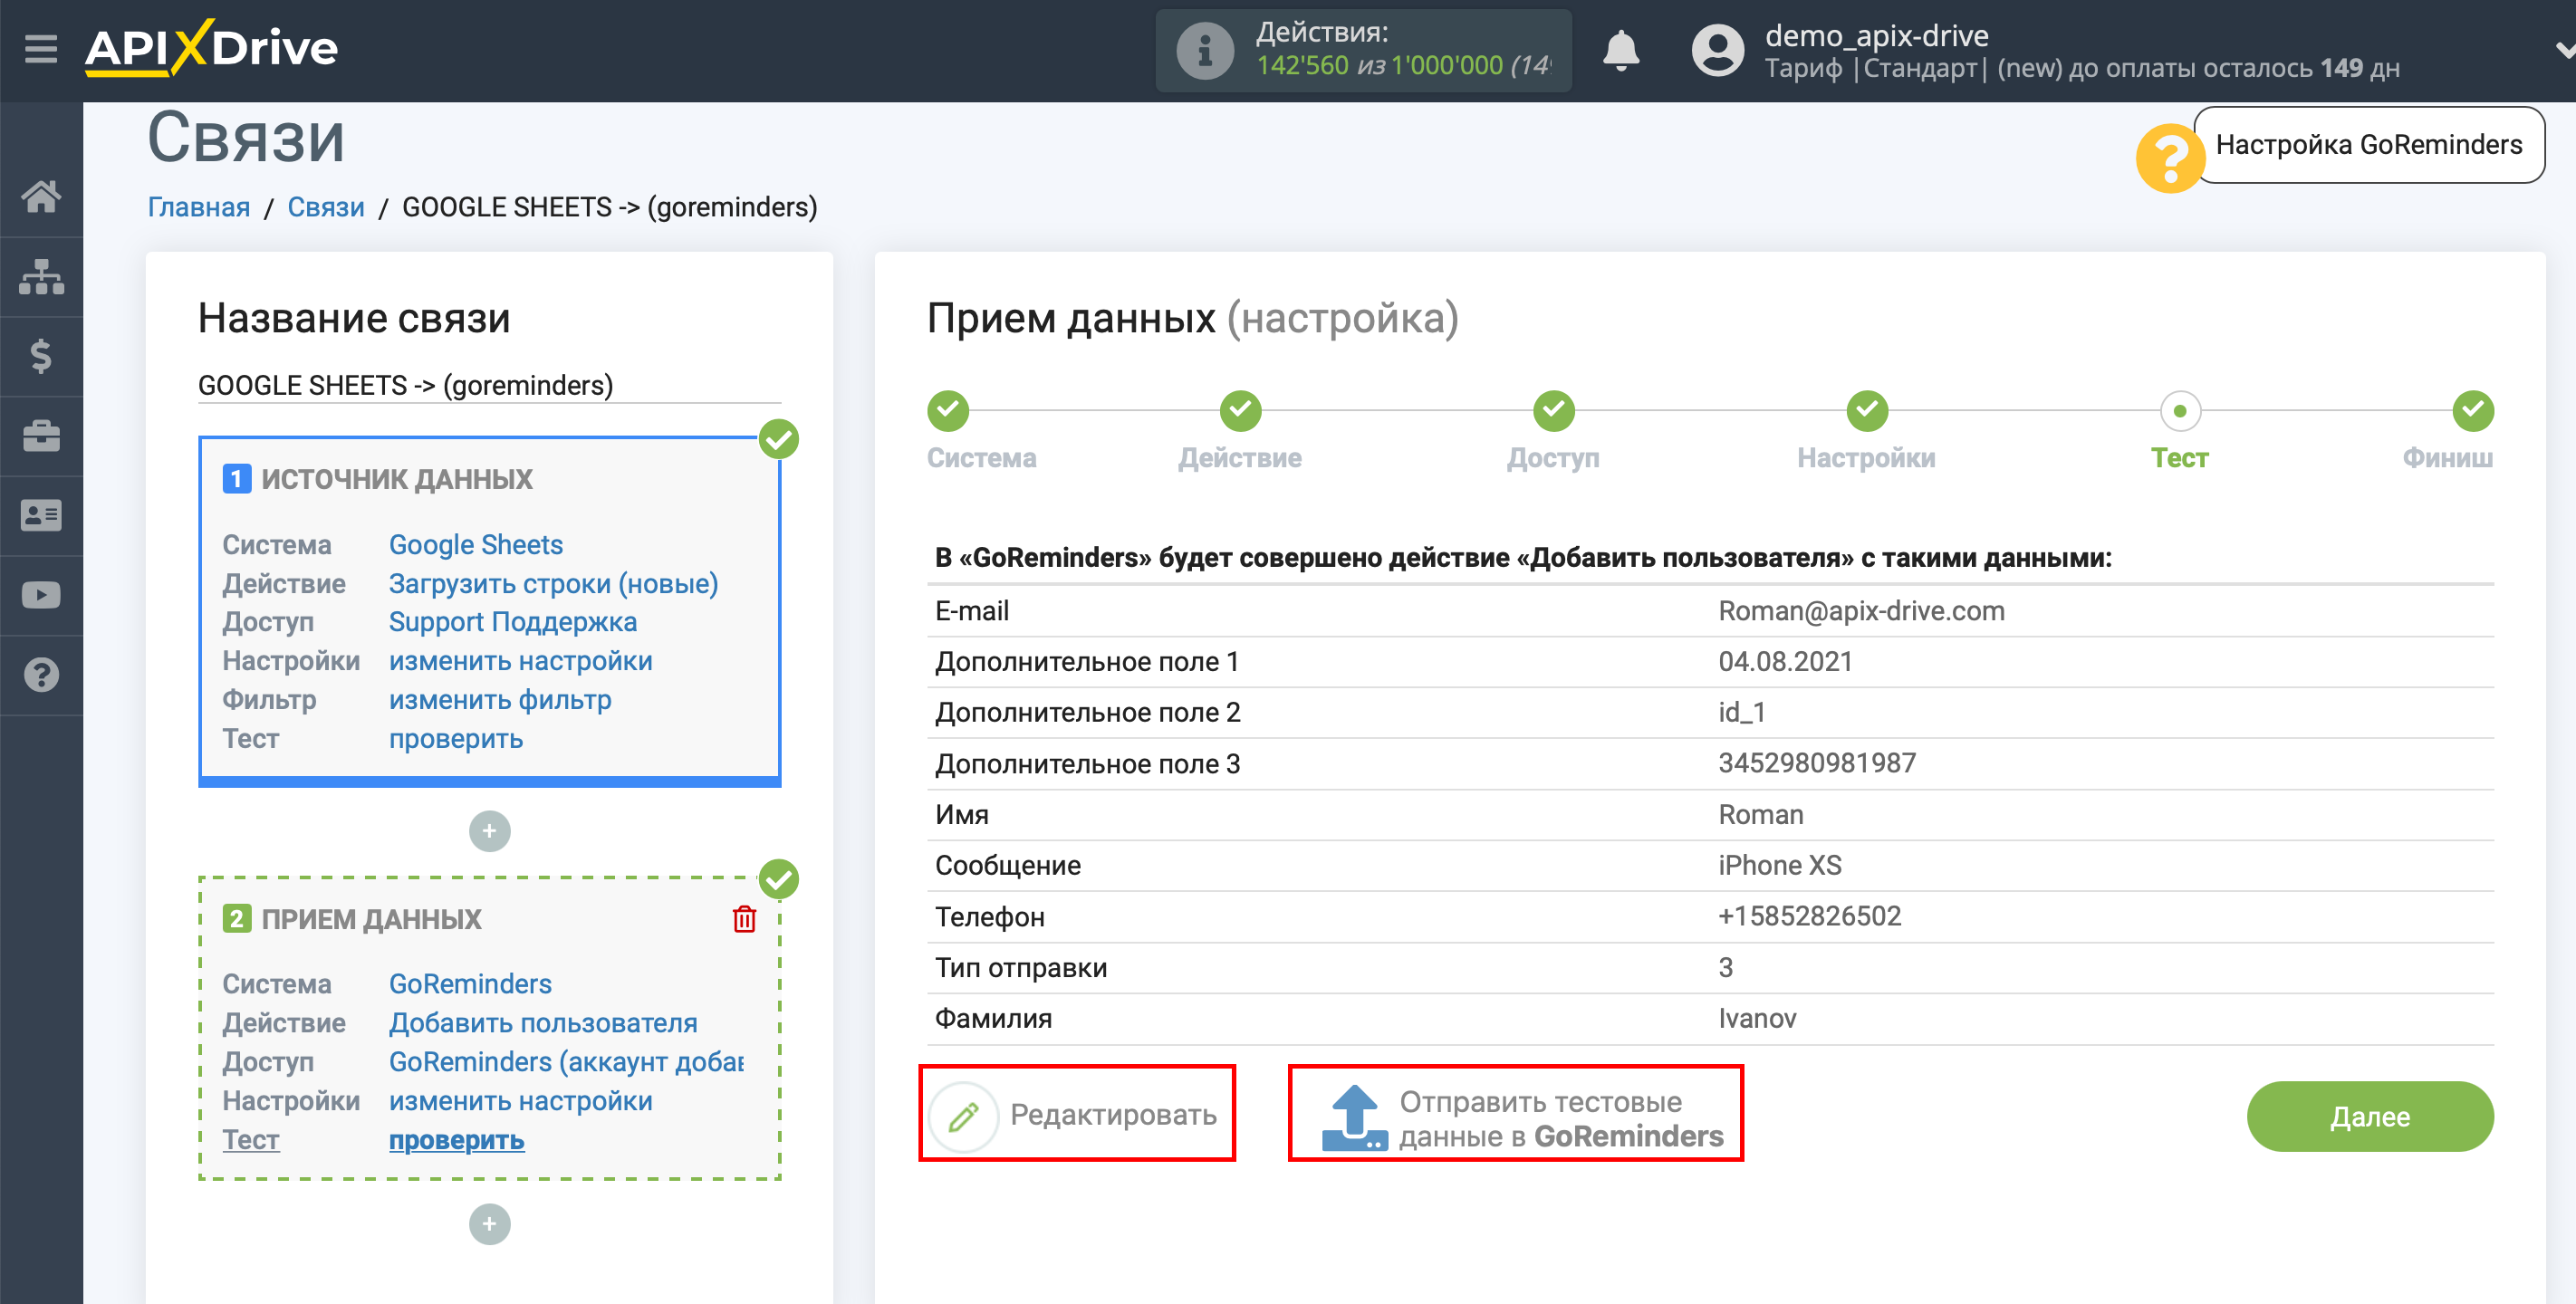
Task: Click the 04.08.2021 value
Action: 1785,662
